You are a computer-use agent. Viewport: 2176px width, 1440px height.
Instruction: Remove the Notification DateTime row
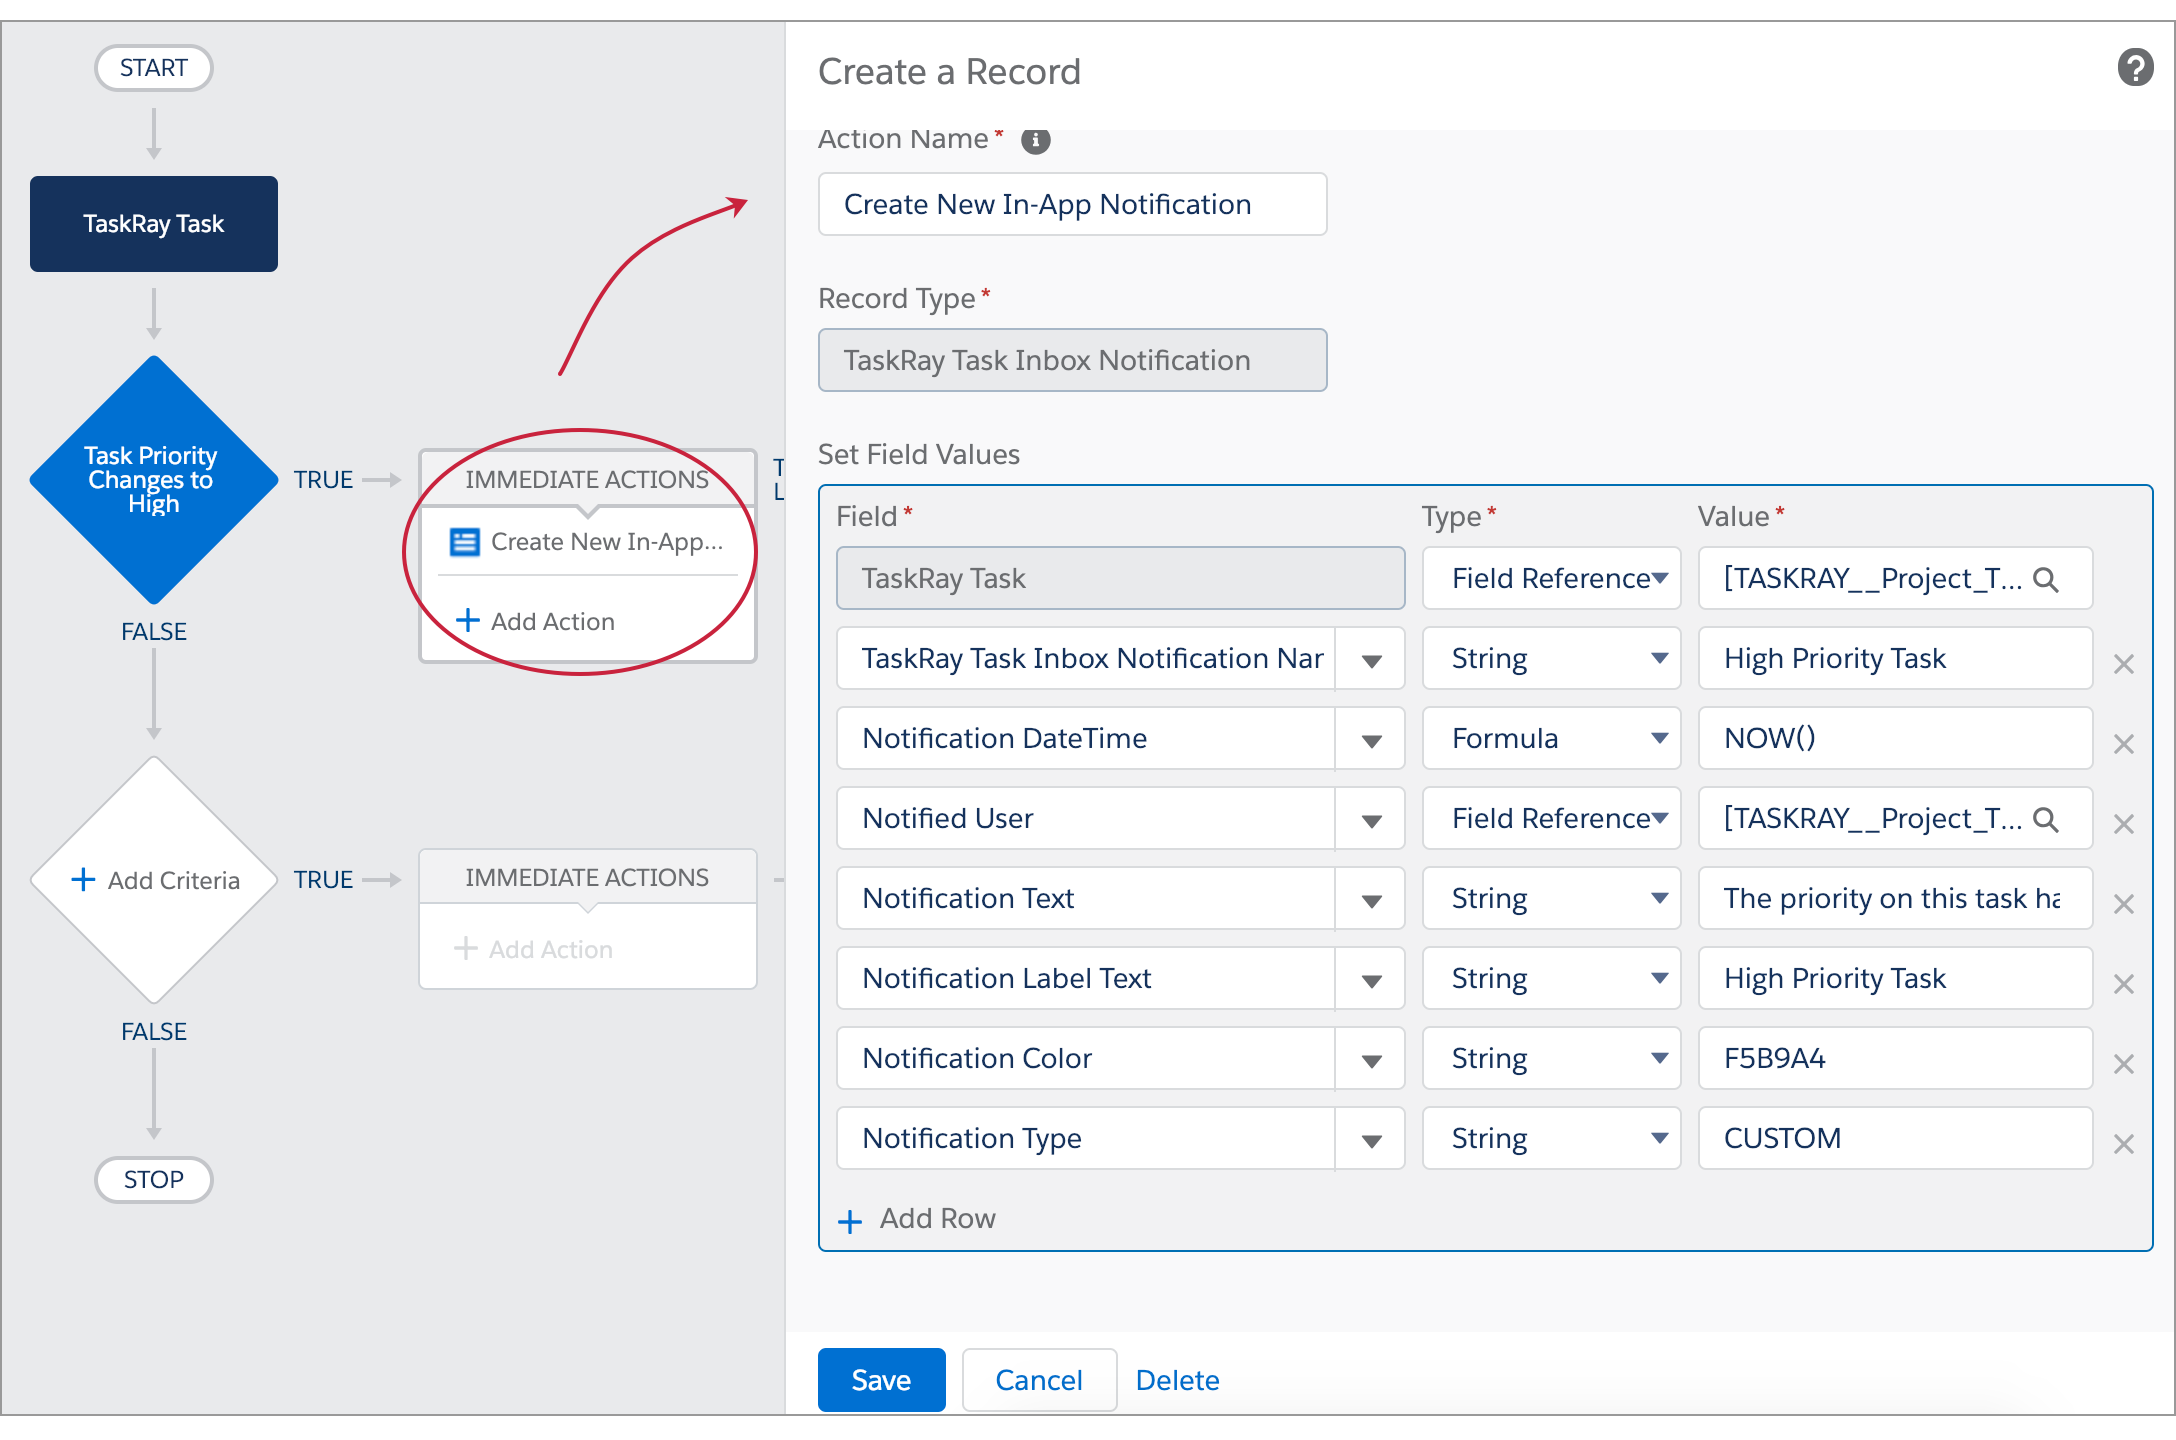2124,744
